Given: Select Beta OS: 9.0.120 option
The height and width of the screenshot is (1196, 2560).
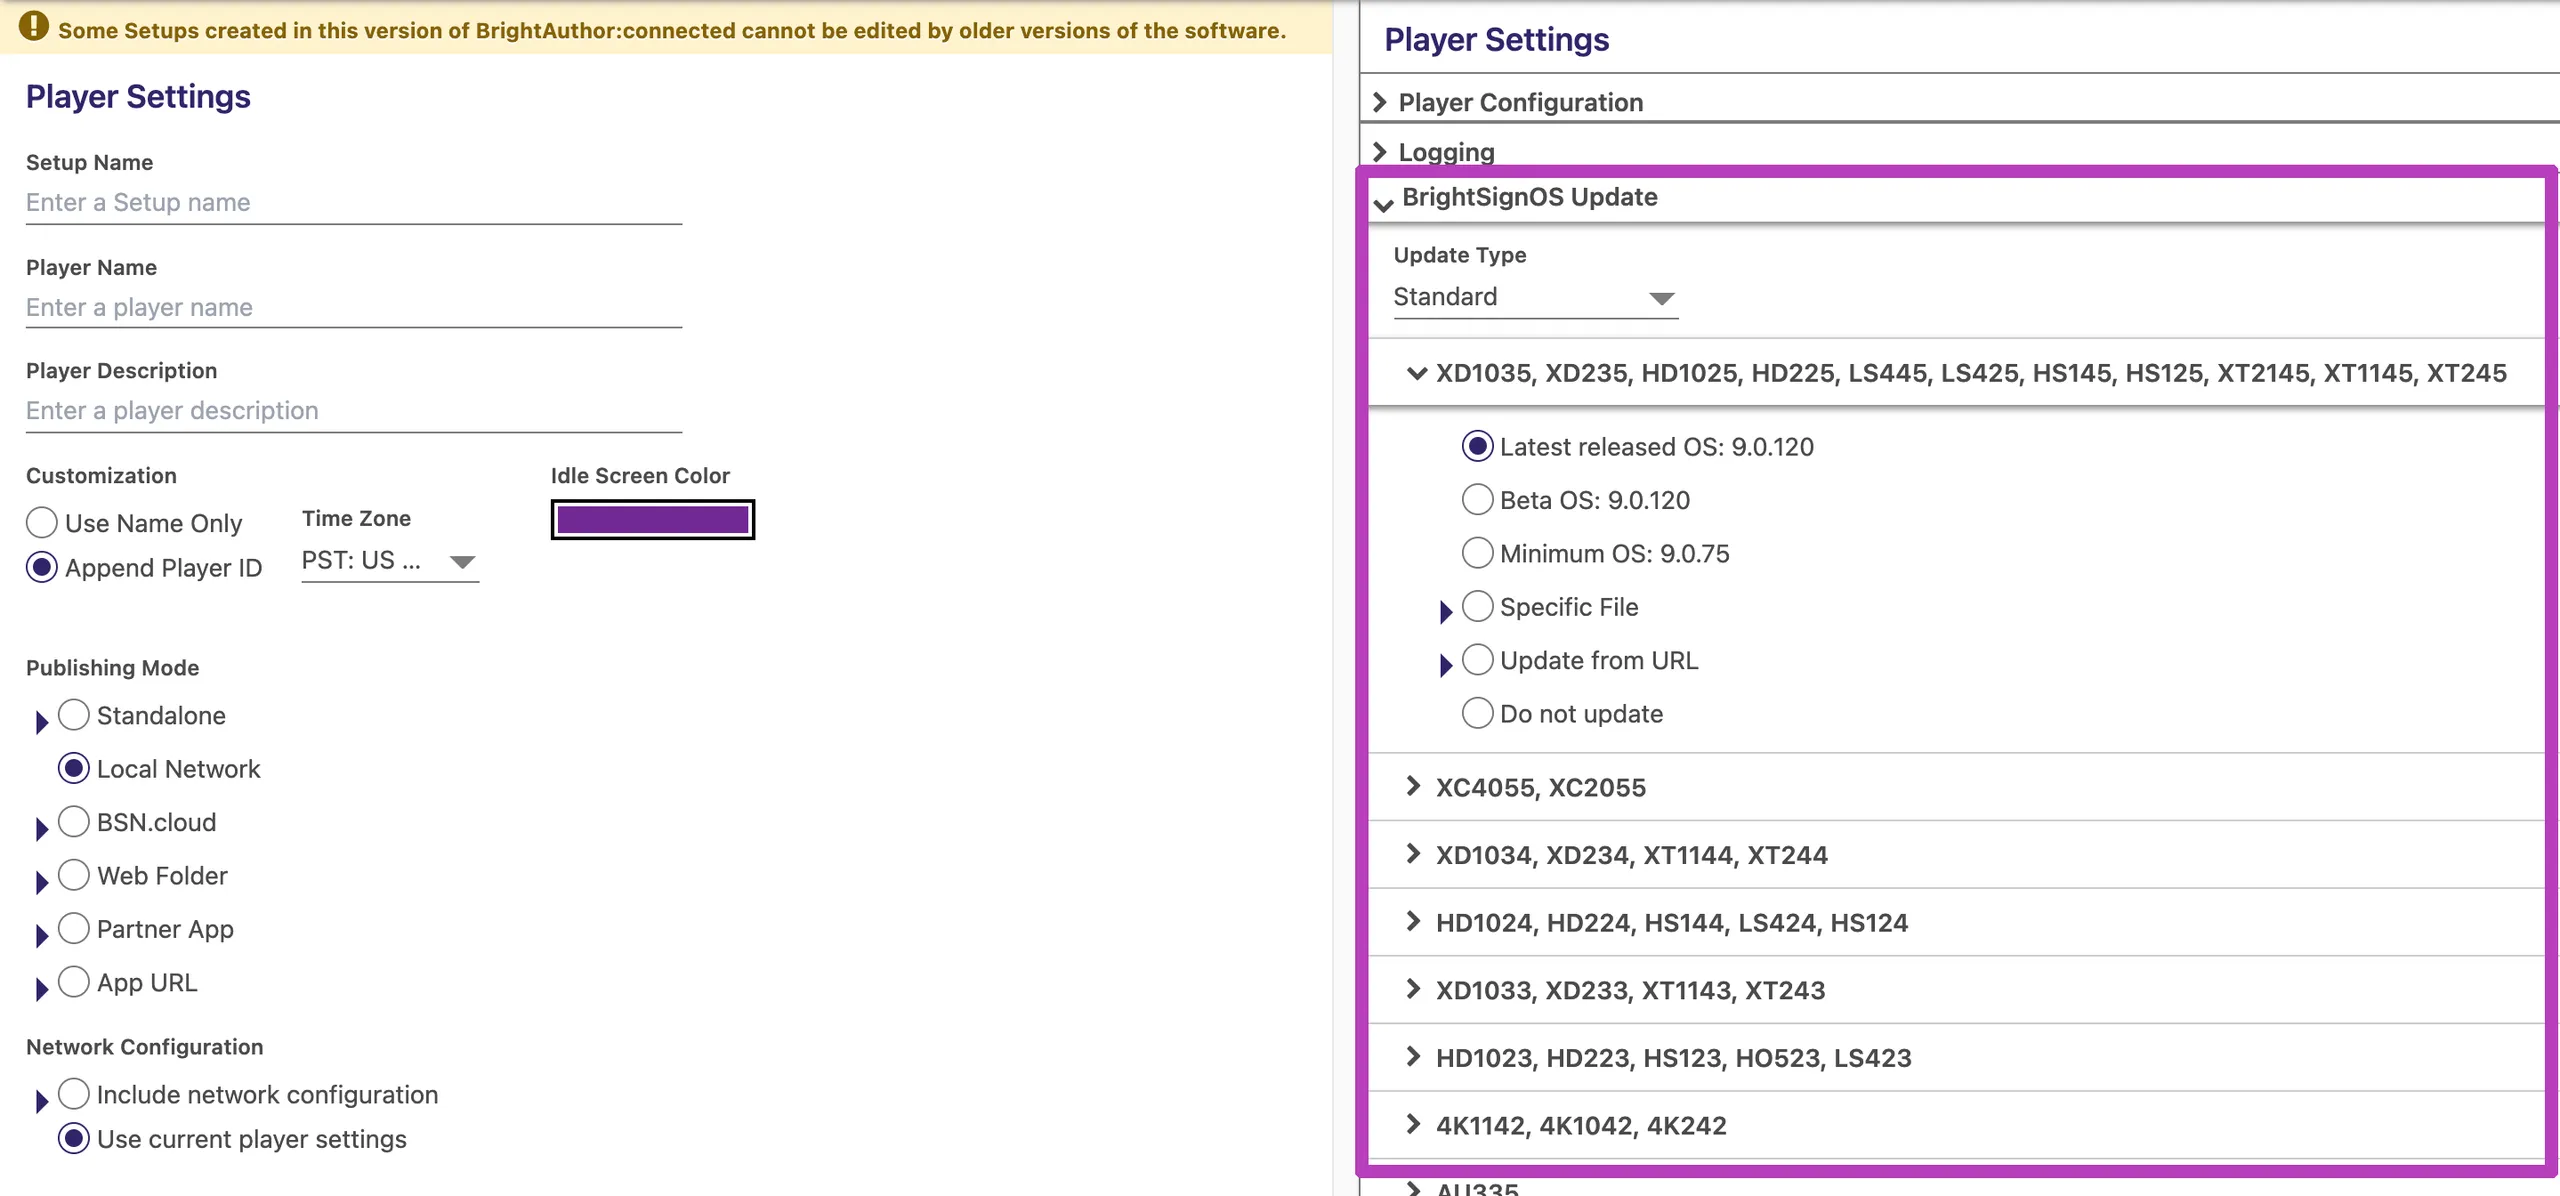Looking at the screenshot, I should [x=1478, y=499].
